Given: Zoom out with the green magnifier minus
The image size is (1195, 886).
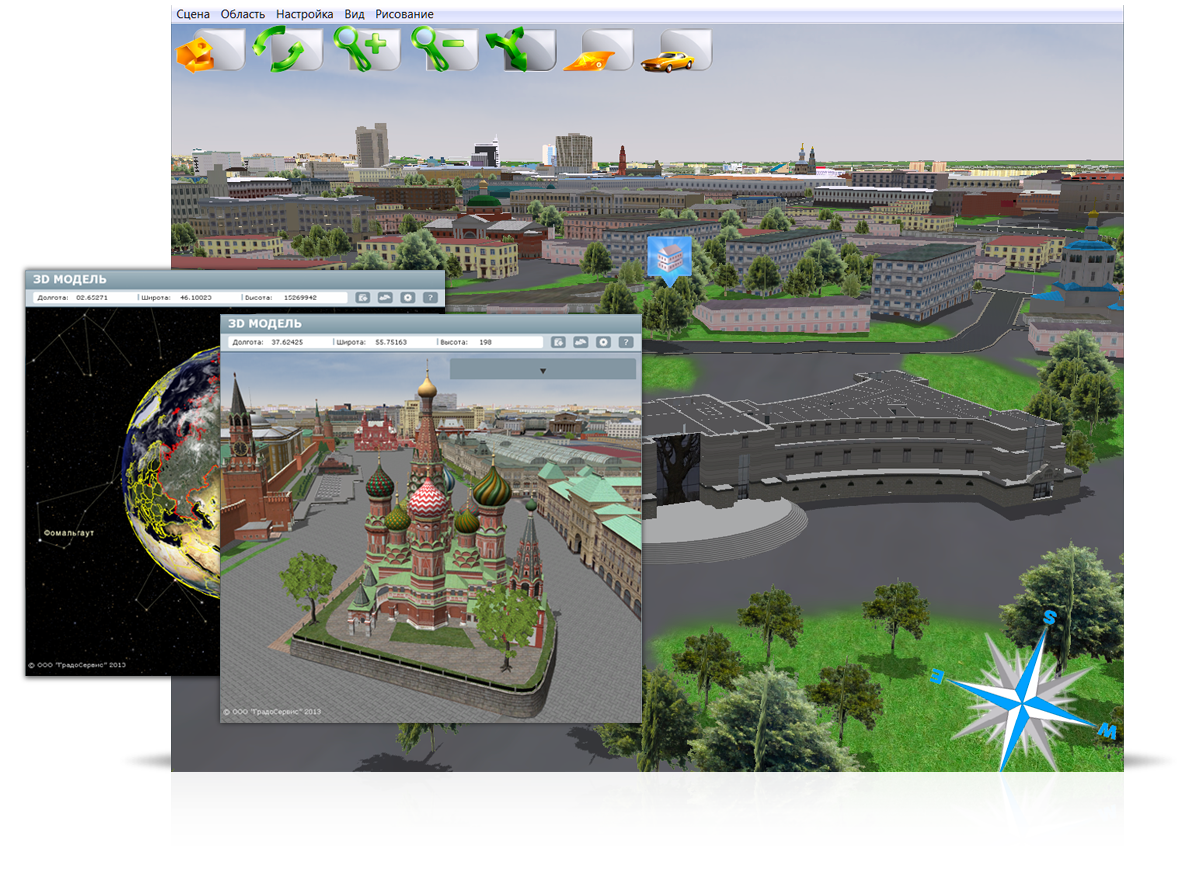Looking at the screenshot, I should 443,50.
